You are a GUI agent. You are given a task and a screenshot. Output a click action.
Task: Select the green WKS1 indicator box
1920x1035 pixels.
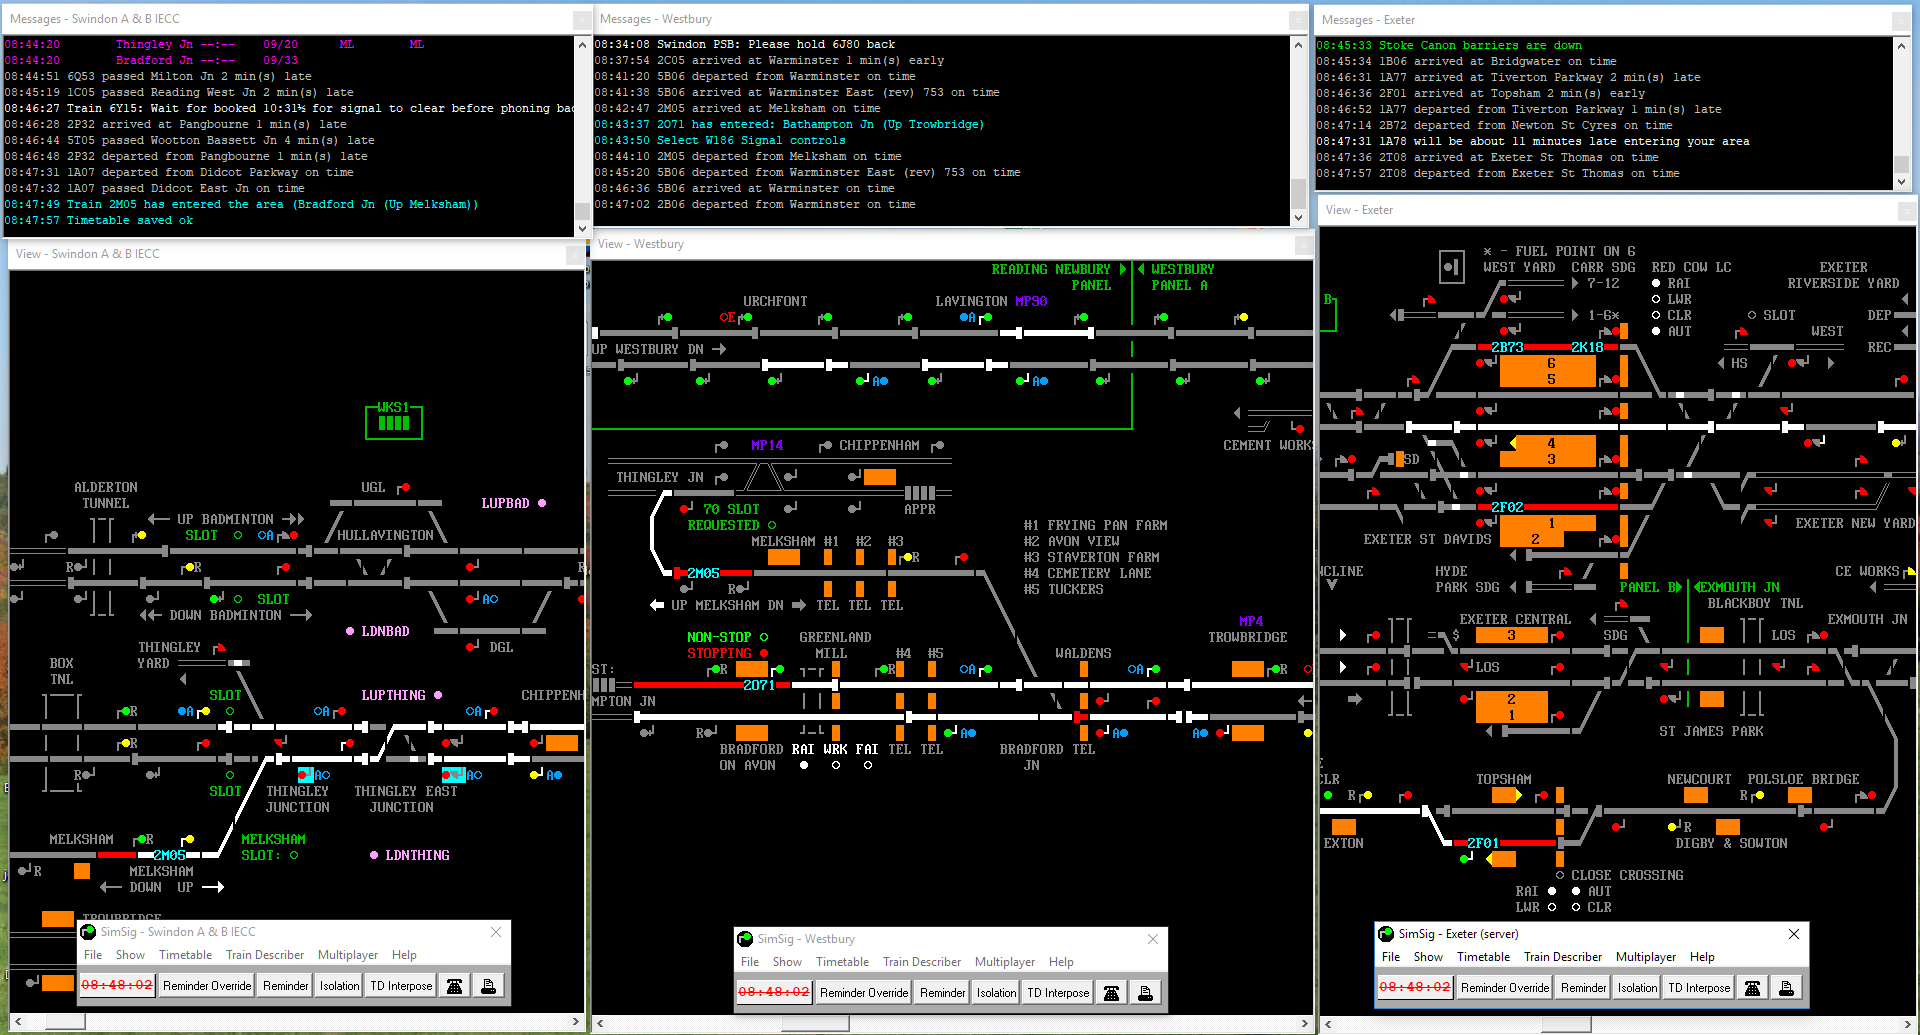pos(394,420)
